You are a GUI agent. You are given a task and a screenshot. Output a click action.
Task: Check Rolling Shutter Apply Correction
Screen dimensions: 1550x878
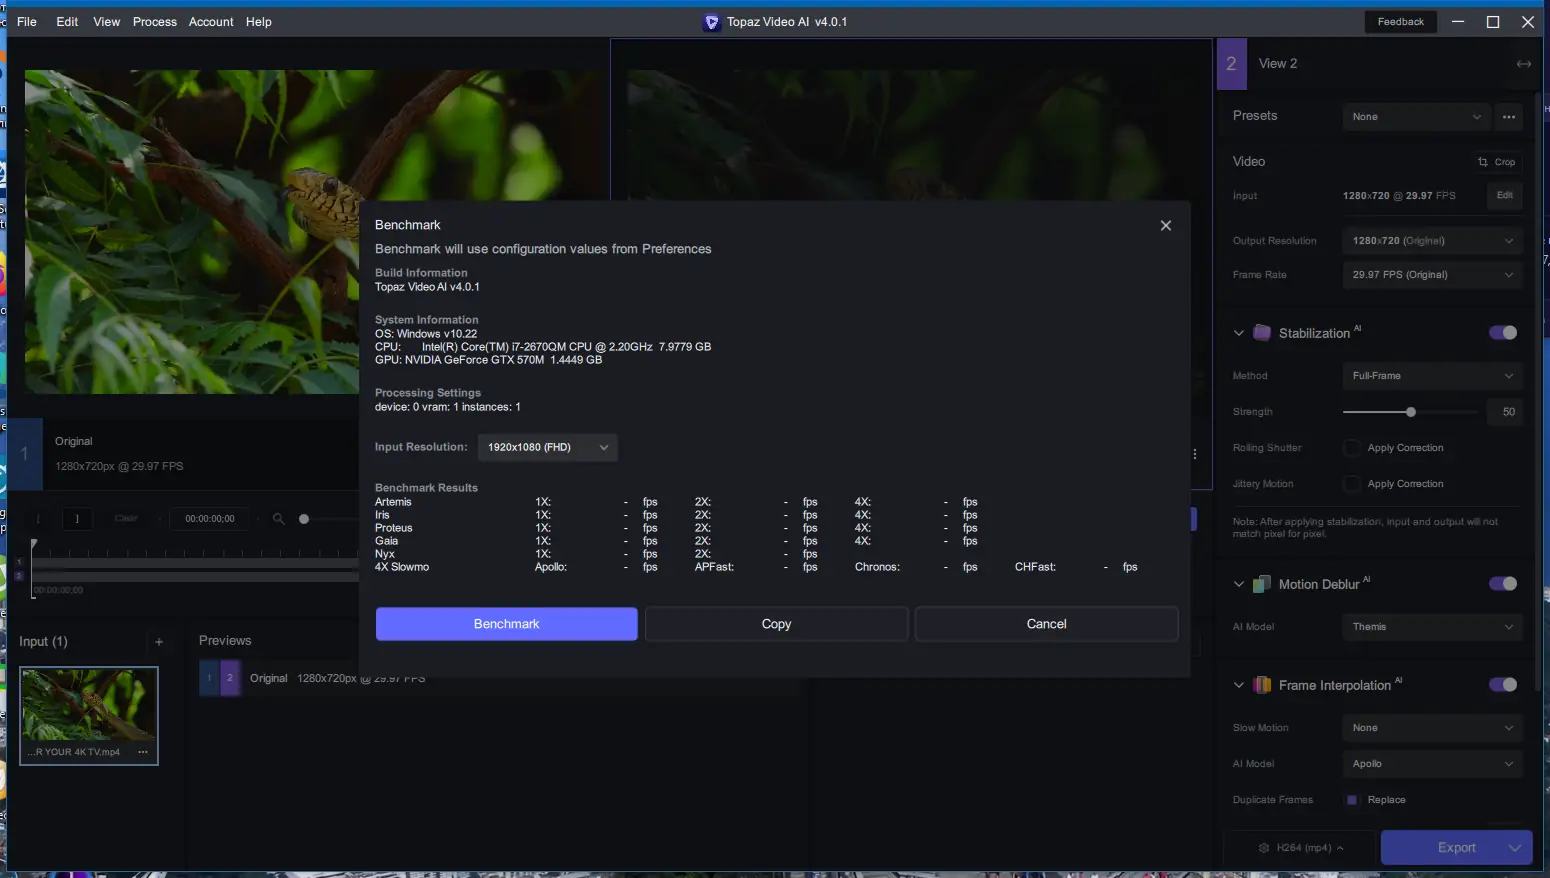point(1352,448)
